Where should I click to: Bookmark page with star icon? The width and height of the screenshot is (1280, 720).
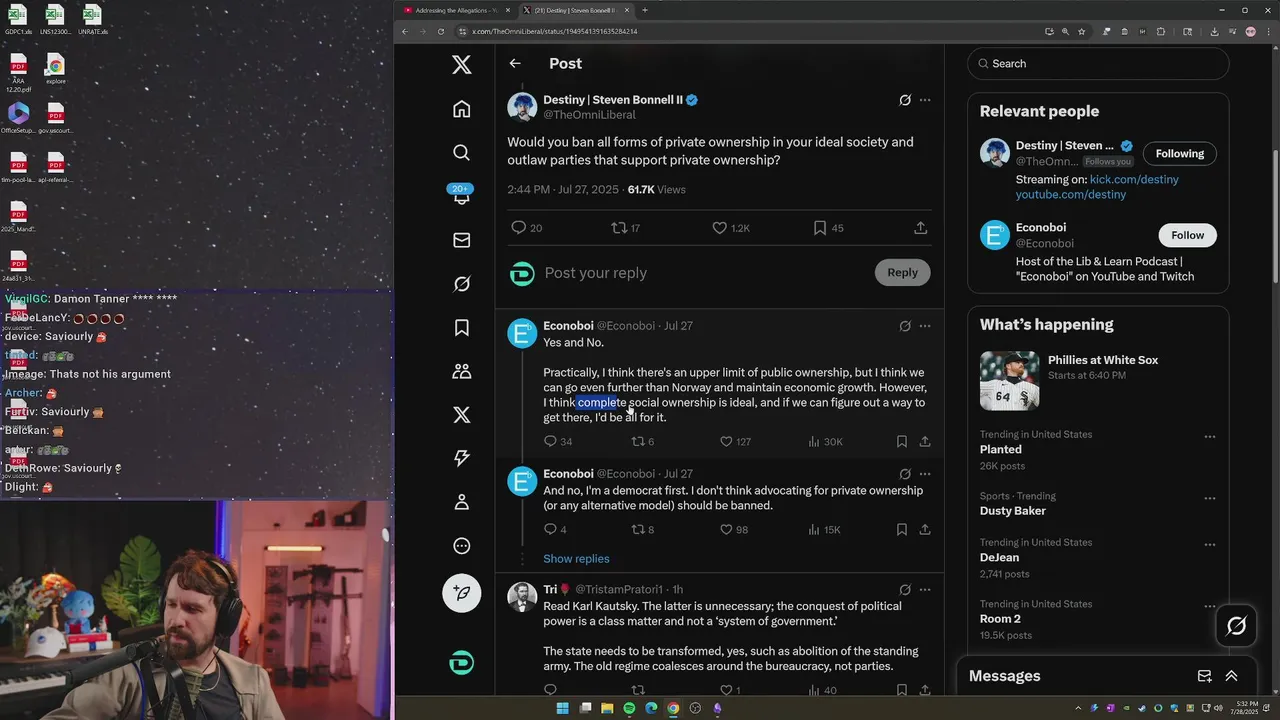[x=1081, y=31]
